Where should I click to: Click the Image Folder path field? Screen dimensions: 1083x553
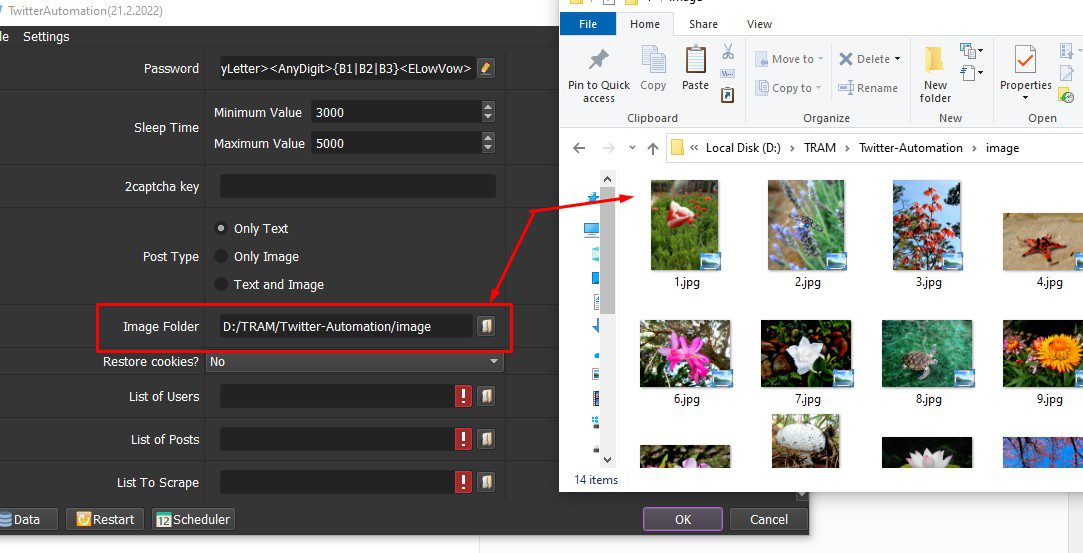[347, 326]
